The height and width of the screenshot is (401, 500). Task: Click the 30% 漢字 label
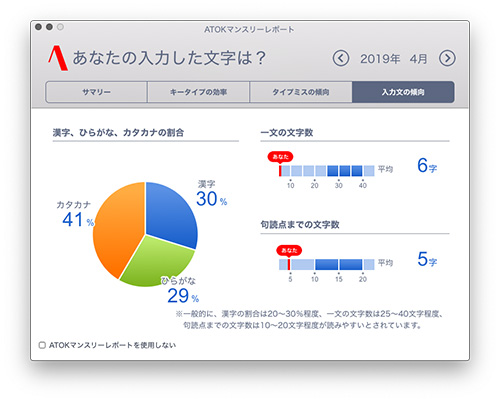point(211,199)
